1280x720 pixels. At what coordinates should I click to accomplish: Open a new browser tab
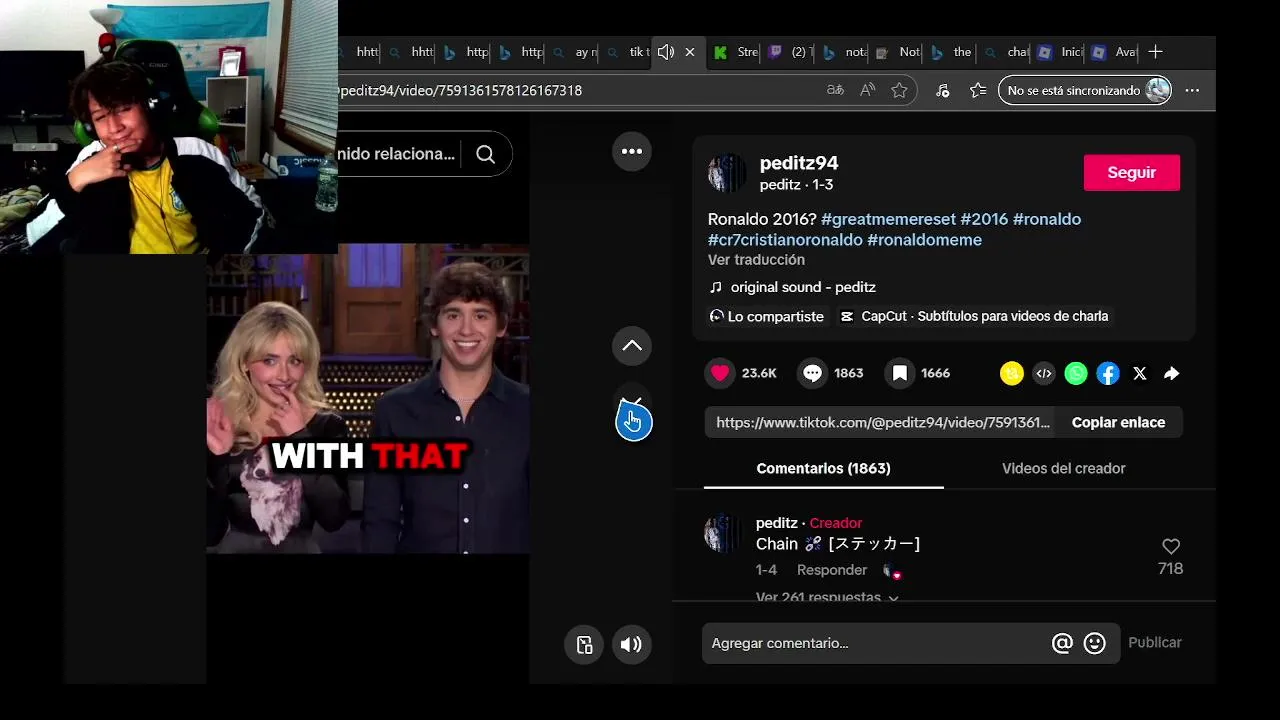click(x=1156, y=52)
